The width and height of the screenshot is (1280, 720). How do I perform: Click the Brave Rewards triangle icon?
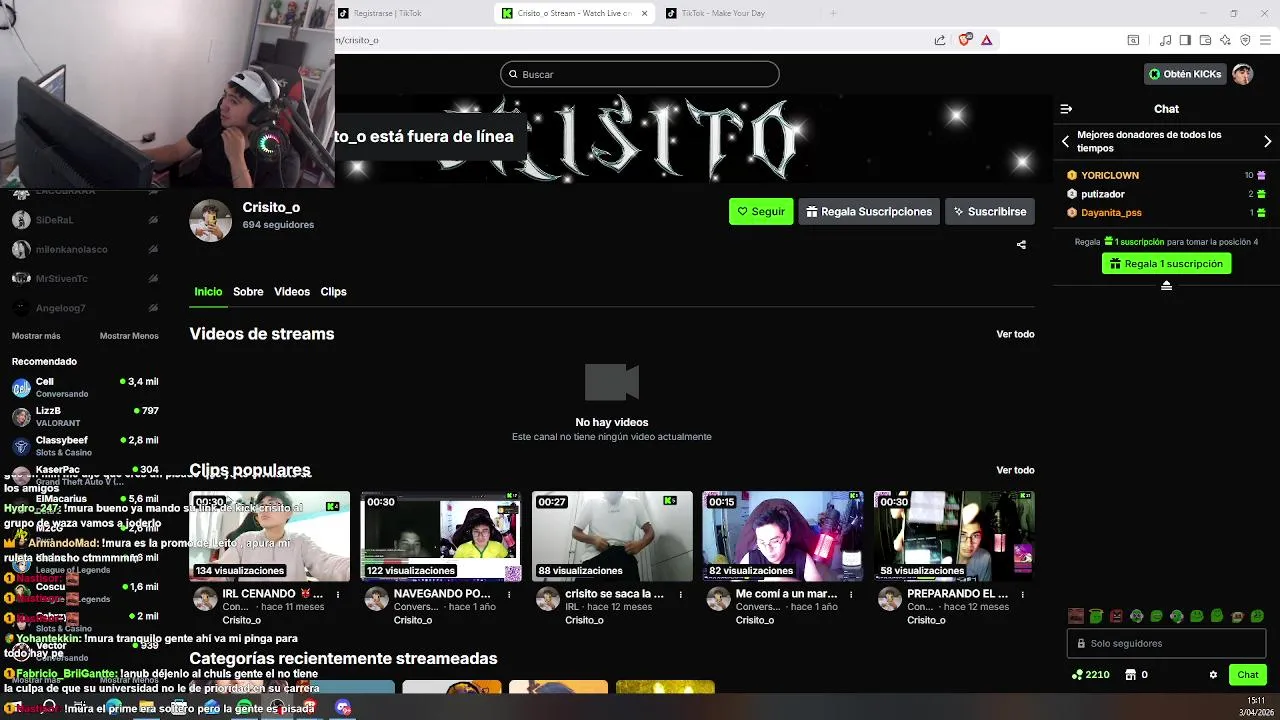(986, 40)
